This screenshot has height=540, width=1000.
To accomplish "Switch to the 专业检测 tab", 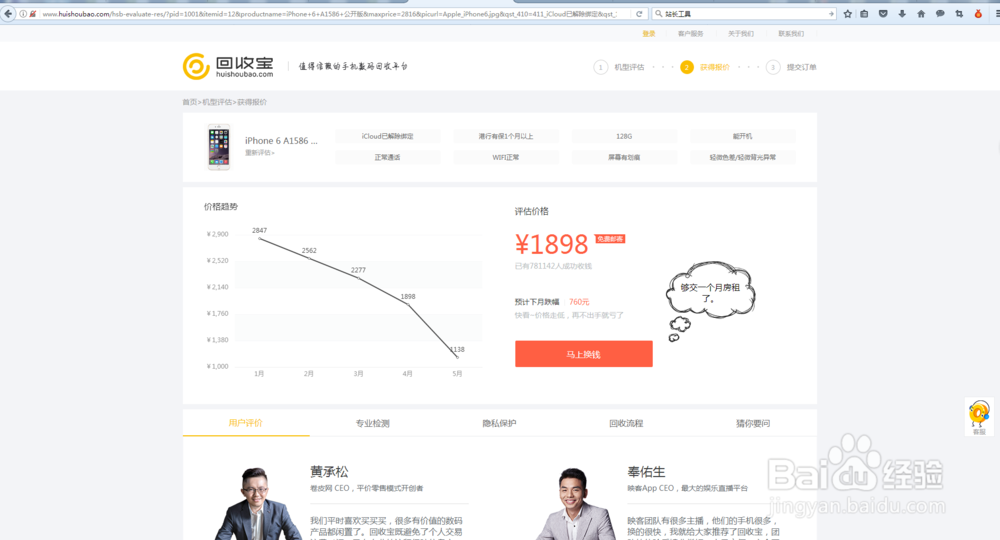I will coord(372,423).
